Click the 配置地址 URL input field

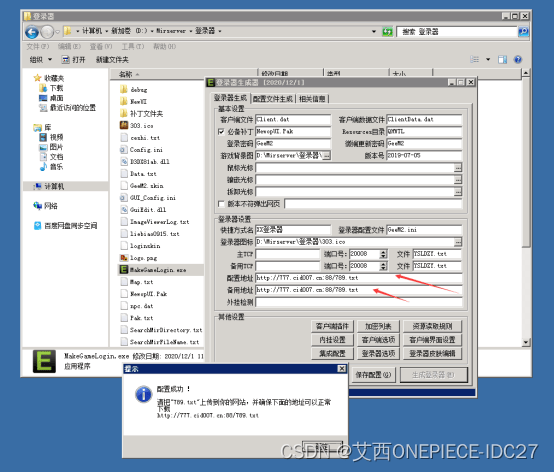pos(359,278)
